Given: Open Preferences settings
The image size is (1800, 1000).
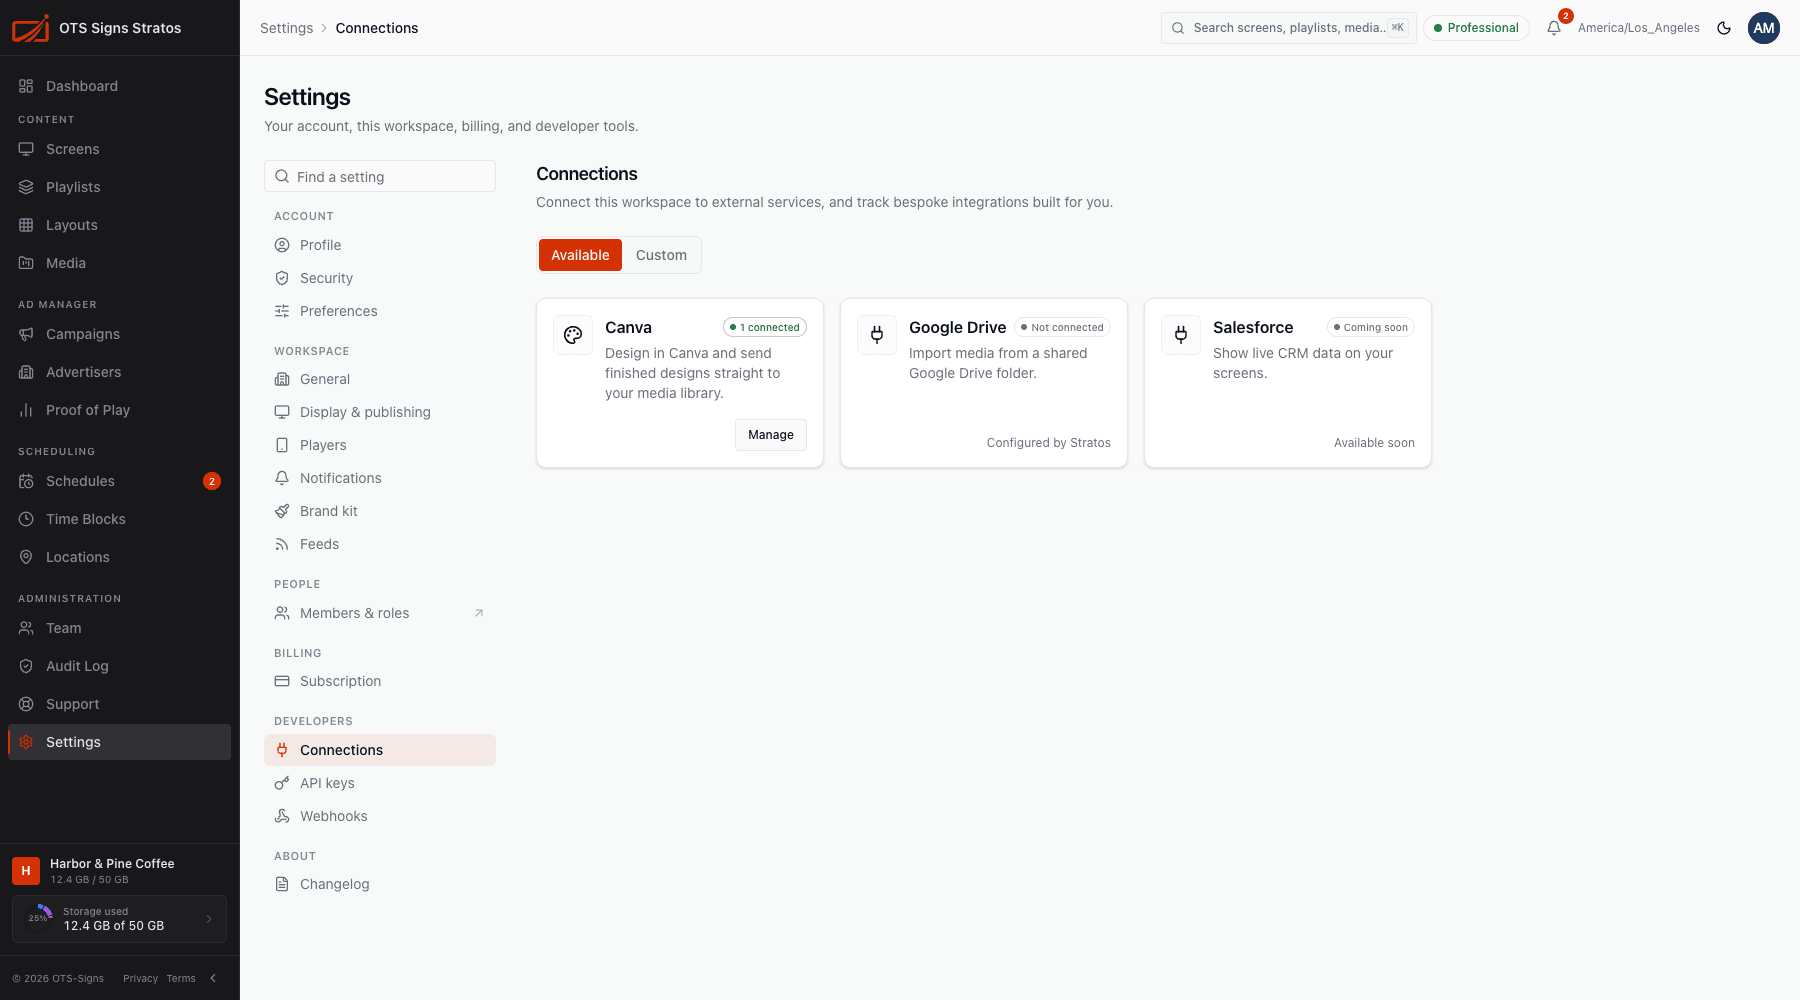Looking at the screenshot, I should [x=380, y=311].
